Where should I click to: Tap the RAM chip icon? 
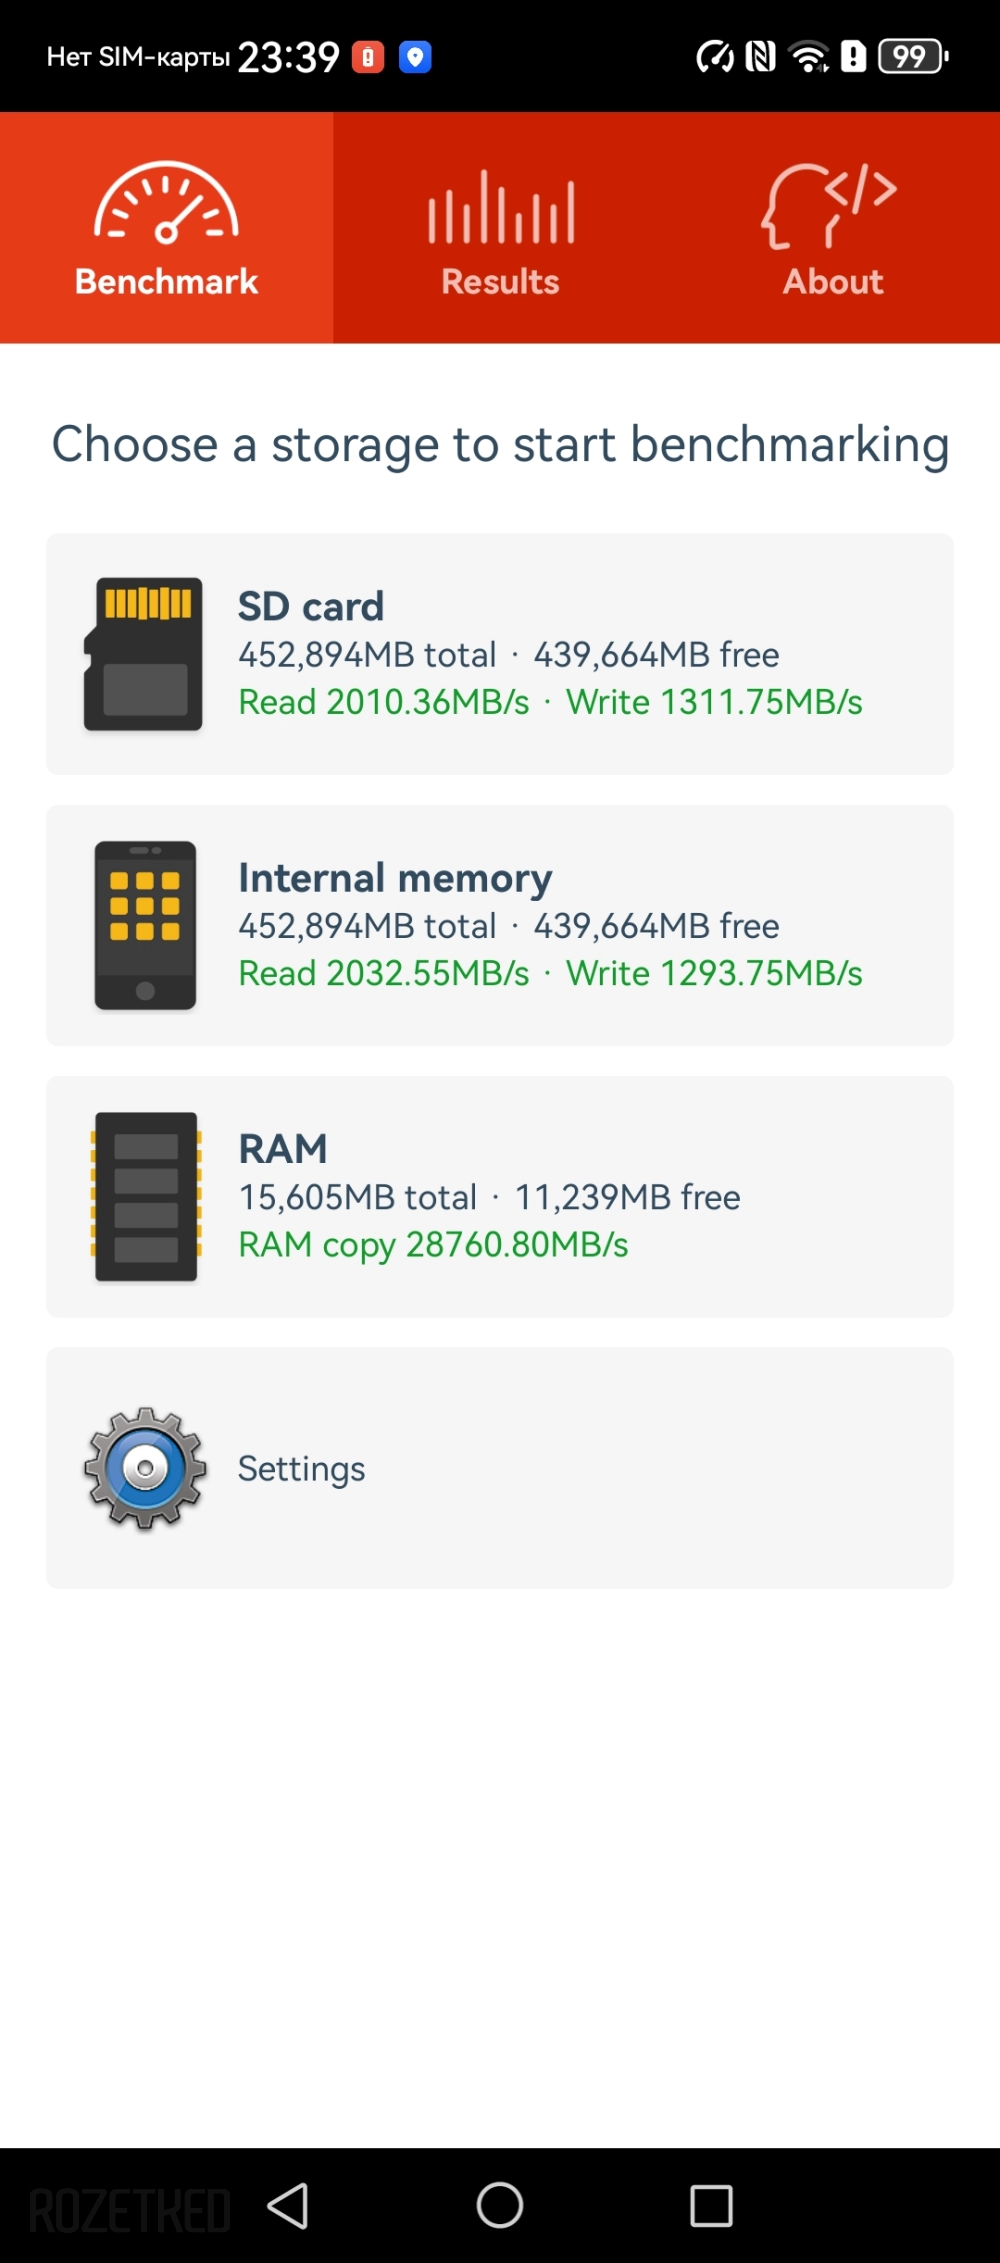point(146,1196)
